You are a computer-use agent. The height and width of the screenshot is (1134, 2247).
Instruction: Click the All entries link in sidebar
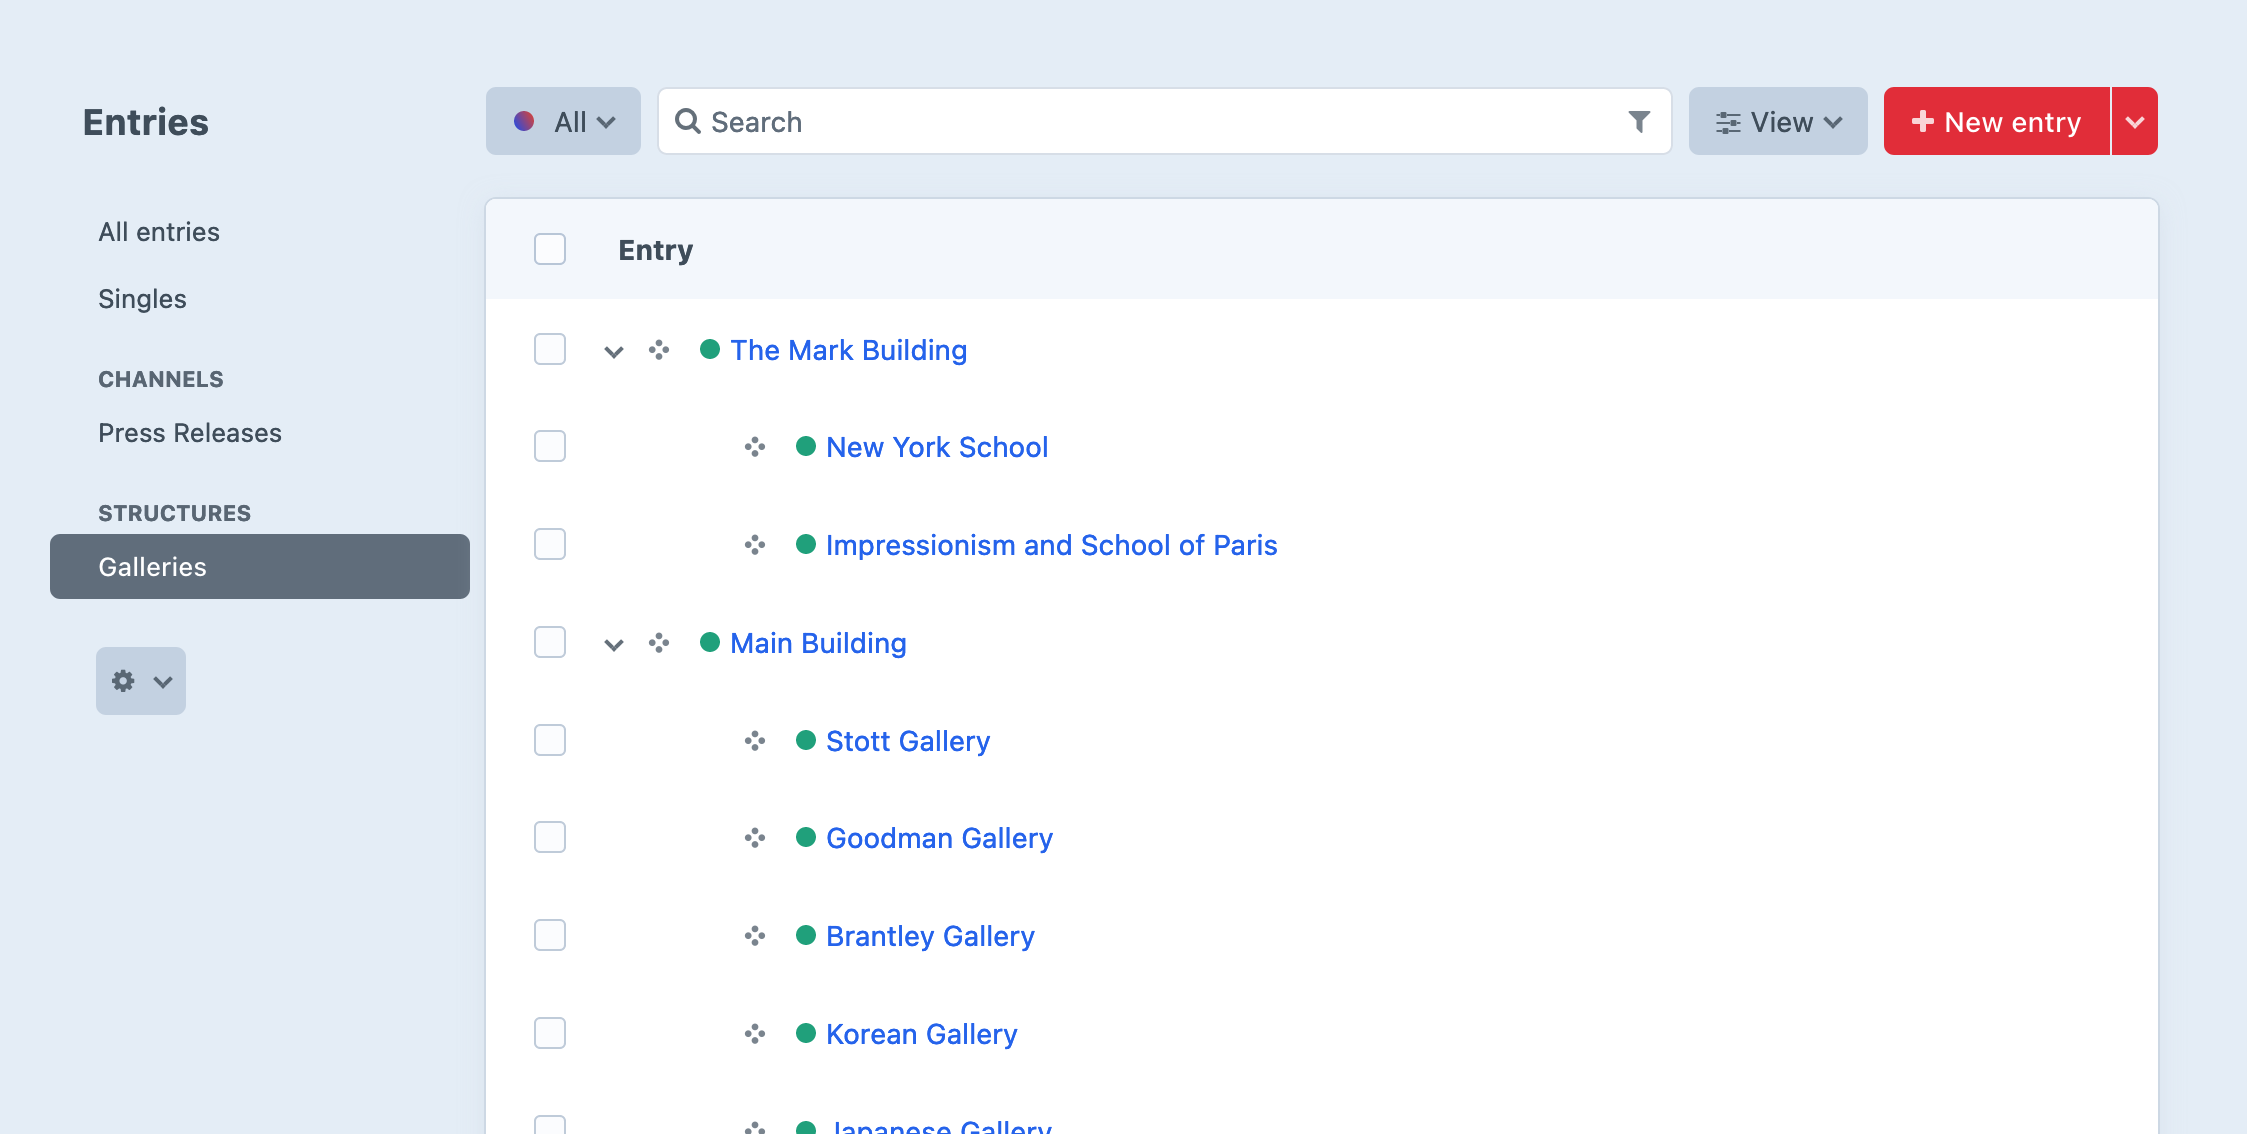coord(159,231)
